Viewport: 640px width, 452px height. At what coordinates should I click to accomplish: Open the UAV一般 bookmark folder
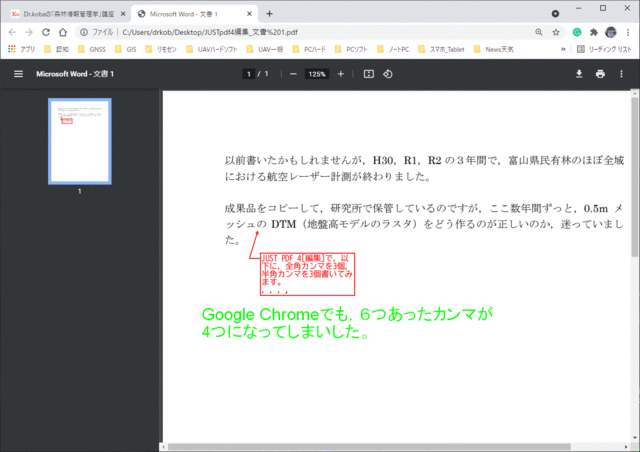265,49
